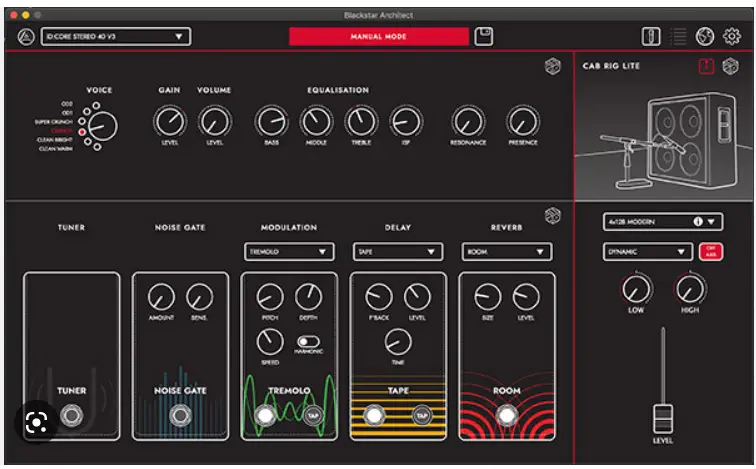Screen dimensions: 756x469
Task: Click the Cab Rig High EQ knob
Action: pos(690,289)
